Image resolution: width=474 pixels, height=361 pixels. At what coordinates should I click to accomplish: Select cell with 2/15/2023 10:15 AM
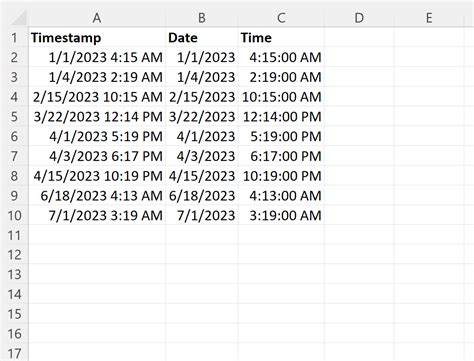click(97, 97)
